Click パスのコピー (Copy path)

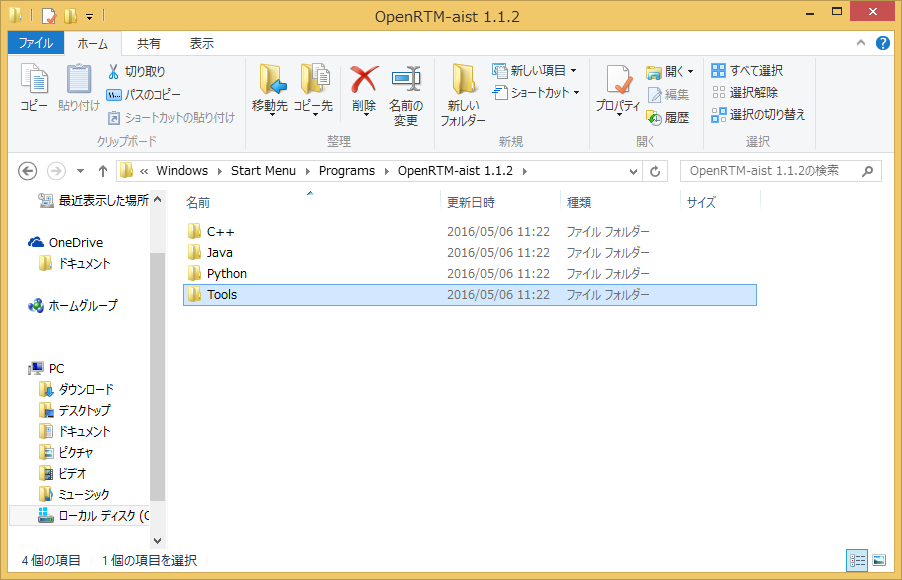pyautogui.click(x=143, y=94)
